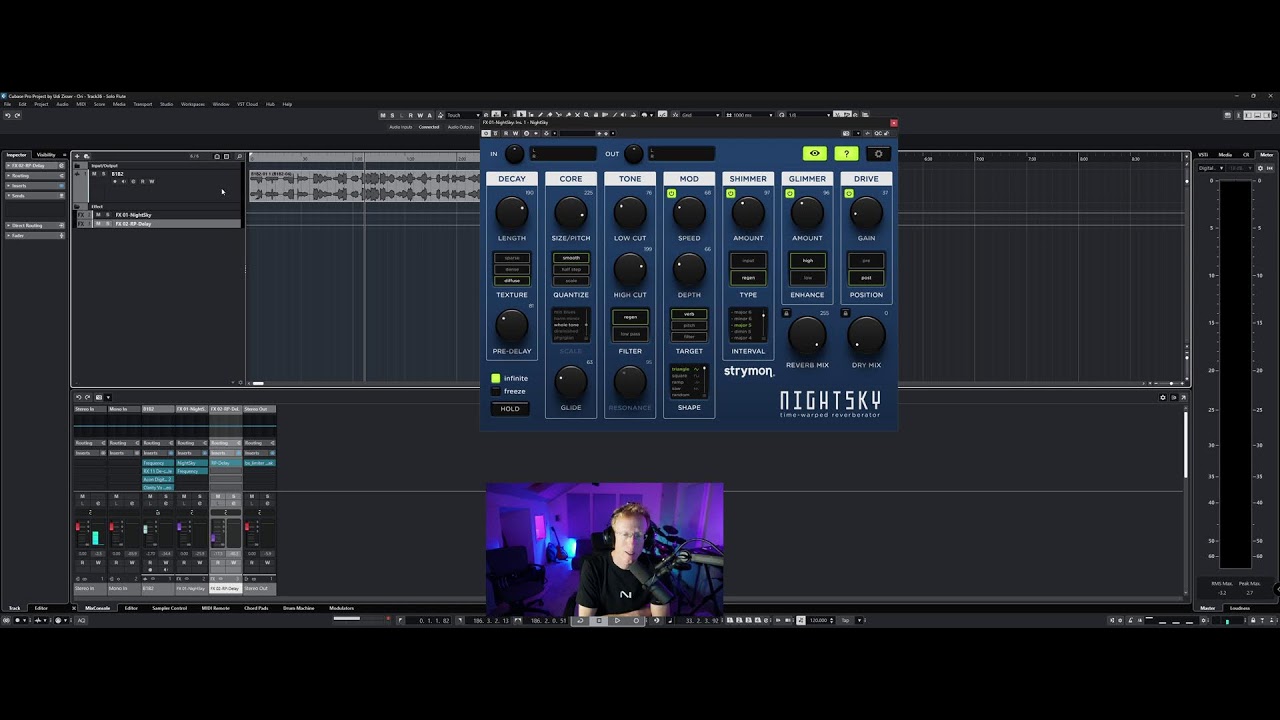This screenshot has height=720, width=1280.
Task: Select pitch as the MOD target
Action: tap(689, 325)
